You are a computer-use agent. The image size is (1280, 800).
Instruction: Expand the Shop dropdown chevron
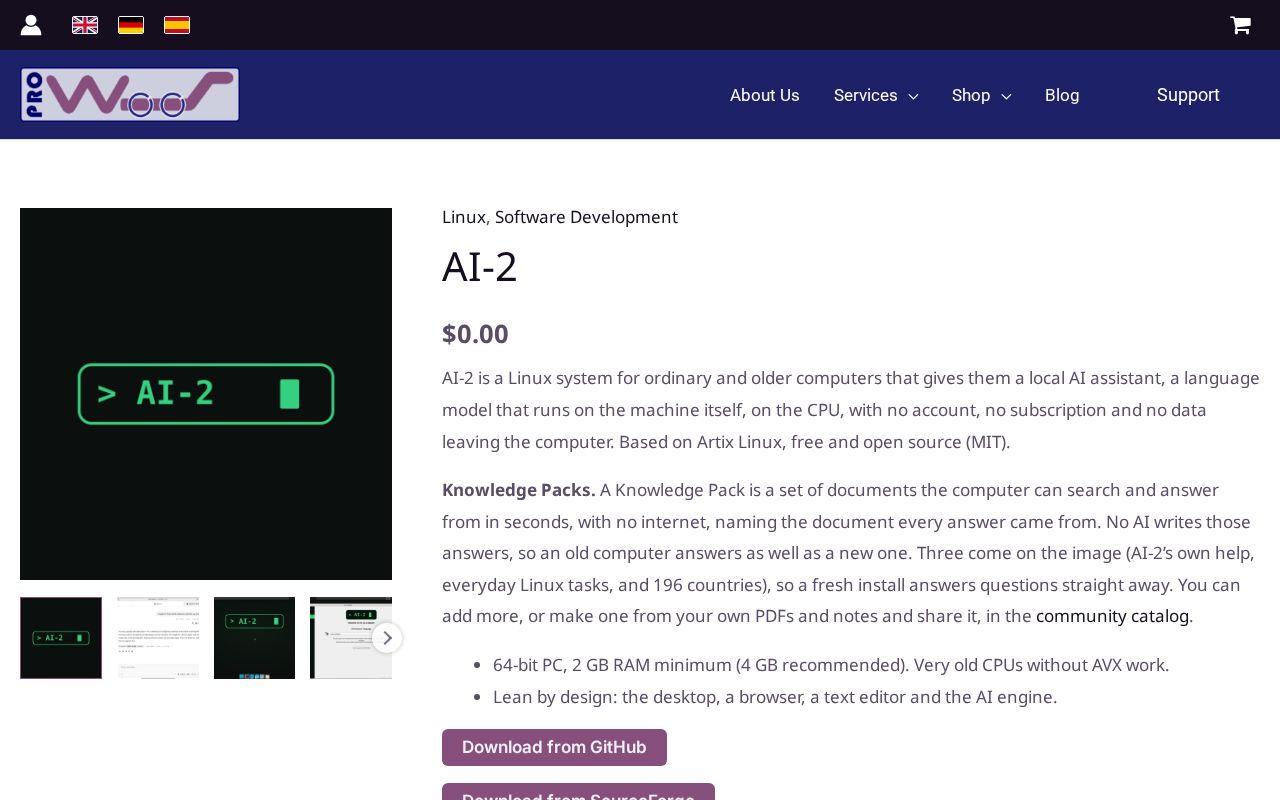[1006, 96]
